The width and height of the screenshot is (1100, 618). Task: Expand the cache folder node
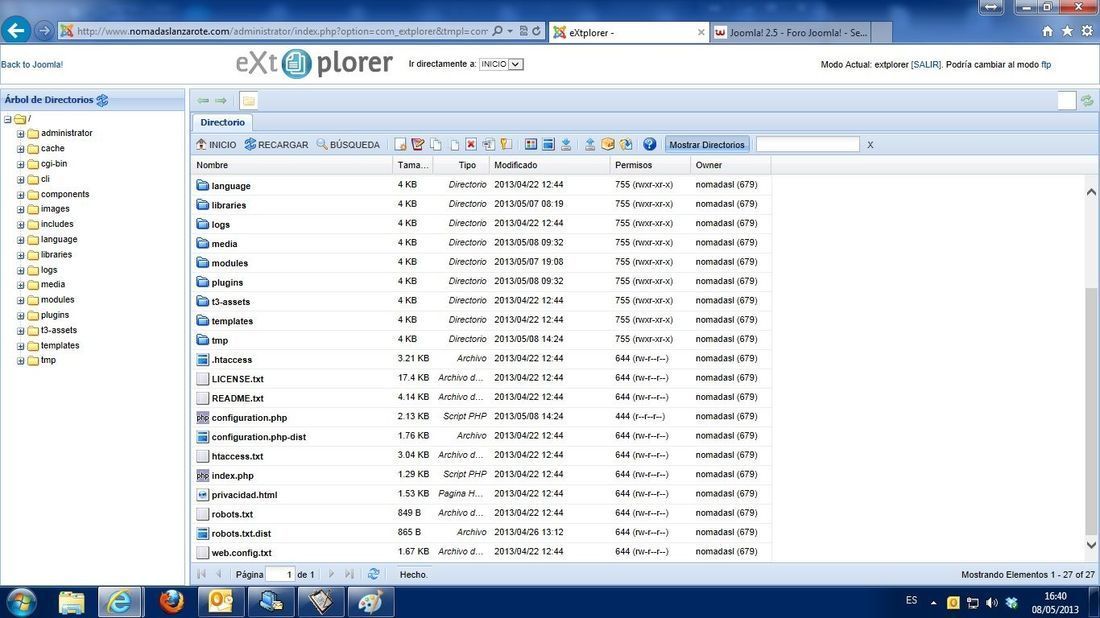tap(20, 149)
